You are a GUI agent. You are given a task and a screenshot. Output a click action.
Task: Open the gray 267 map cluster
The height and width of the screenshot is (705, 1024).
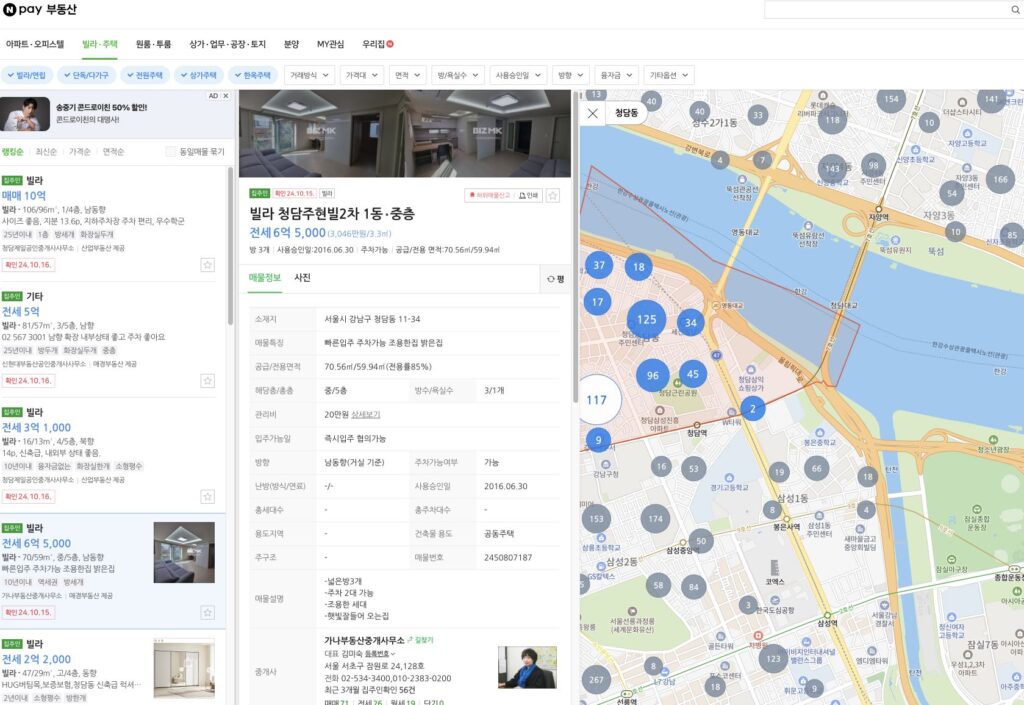tap(596, 680)
